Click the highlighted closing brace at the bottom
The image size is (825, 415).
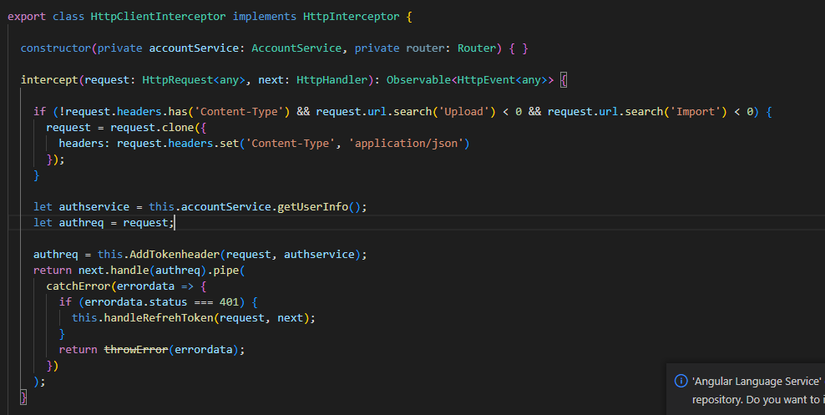pyautogui.click(x=23, y=397)
